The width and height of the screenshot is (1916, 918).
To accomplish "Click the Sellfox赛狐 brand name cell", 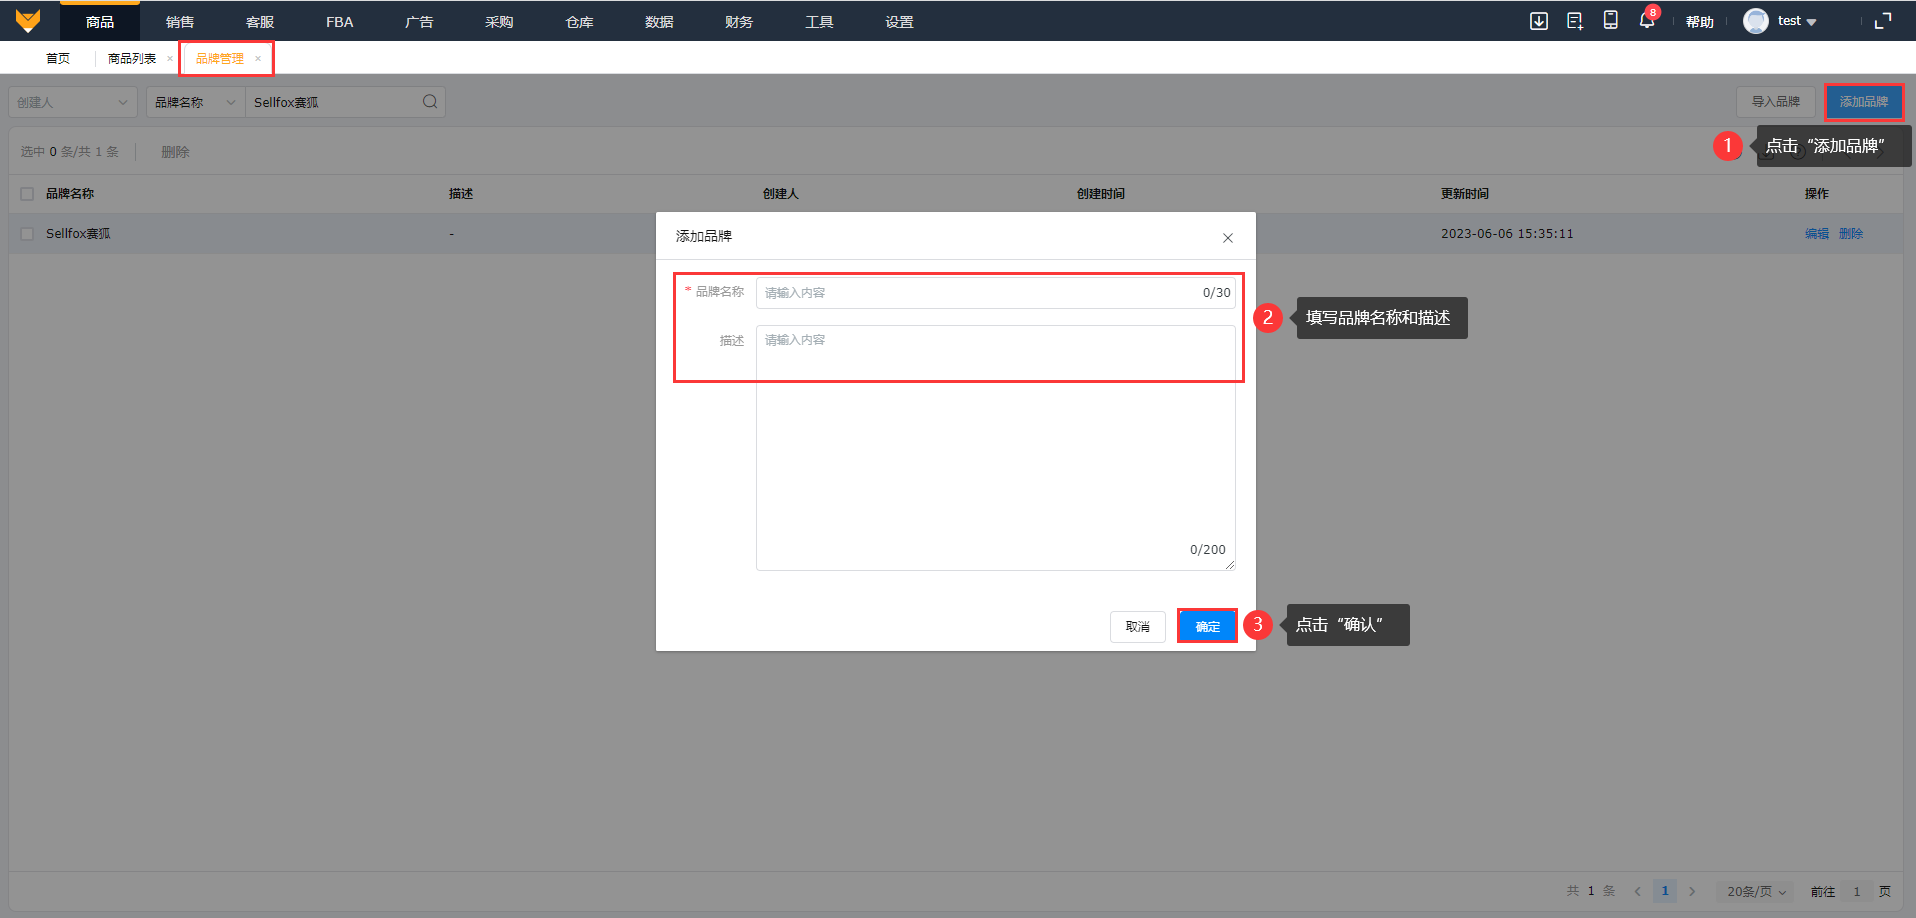I will click(x=78, y=234).
